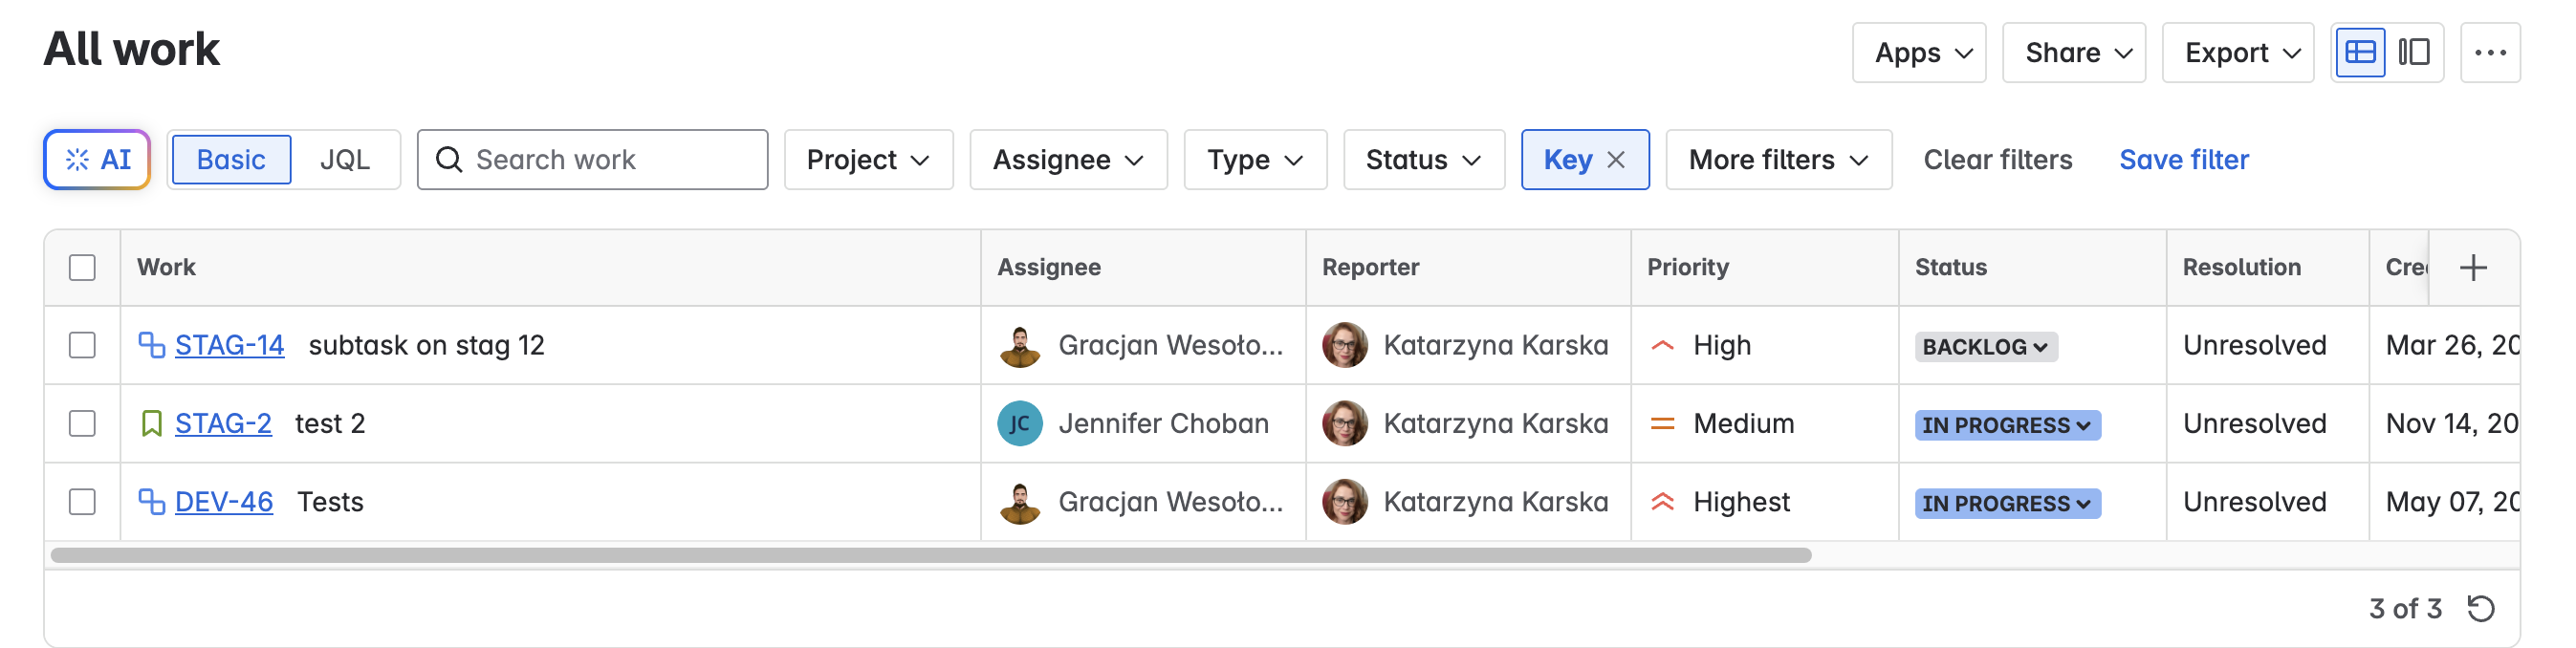Image resolution: width=2576 pixels, height=648 pixels.
Task: Open the BACKLOG status dropdown for STAG-14
Action: click(x=1985, y=347)
